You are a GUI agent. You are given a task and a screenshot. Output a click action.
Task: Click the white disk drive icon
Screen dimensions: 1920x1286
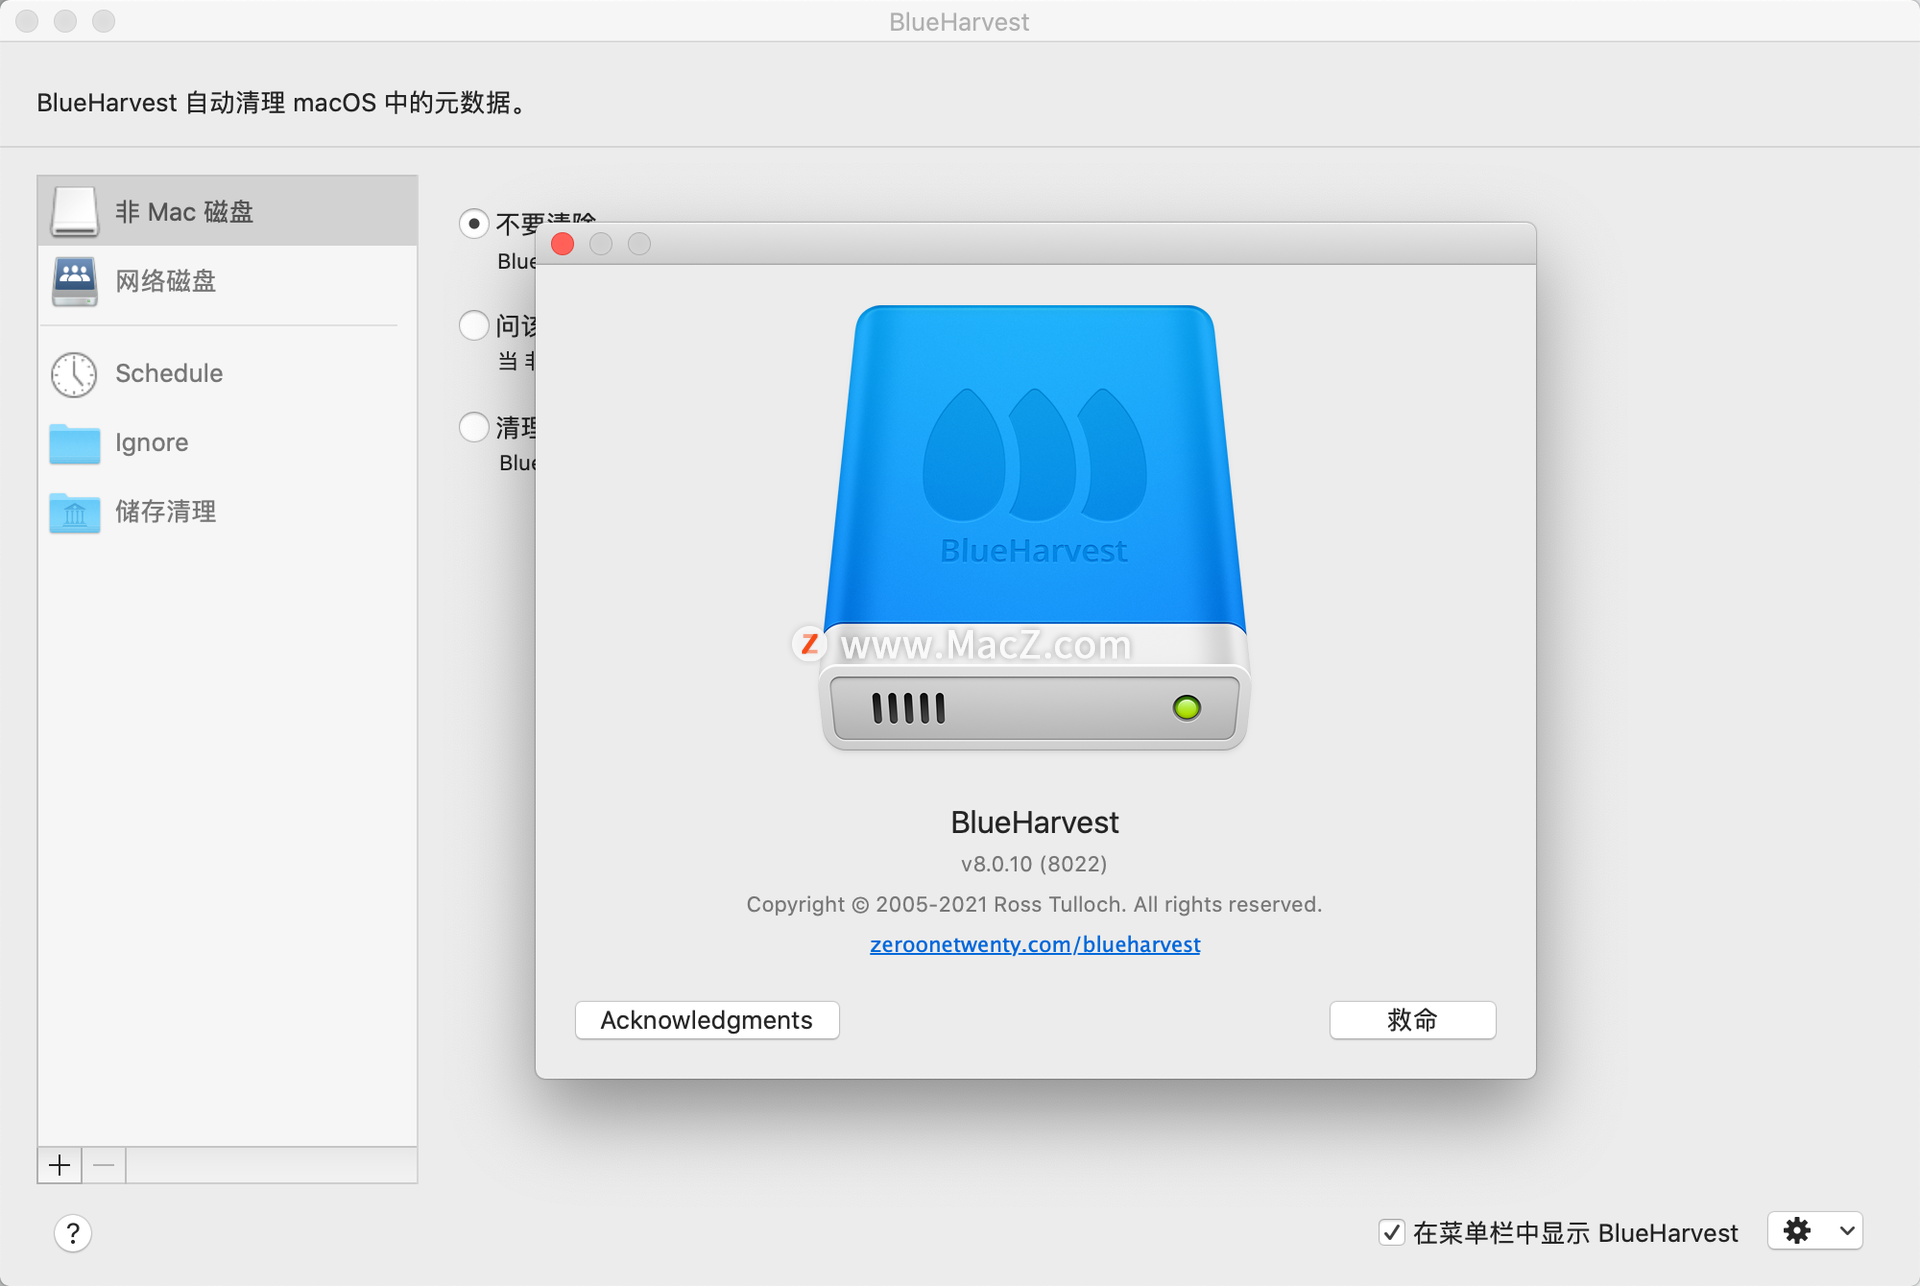coord(75,211)
